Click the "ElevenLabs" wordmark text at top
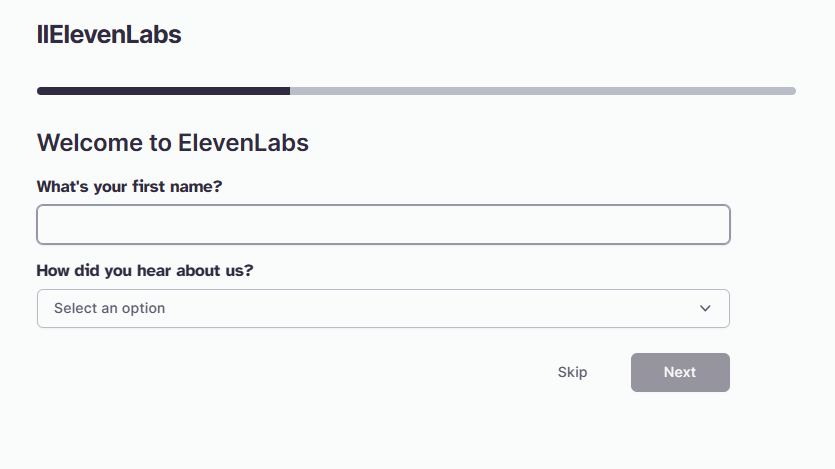The height and width of the screenshot is (469, 835). coord(115,35)
